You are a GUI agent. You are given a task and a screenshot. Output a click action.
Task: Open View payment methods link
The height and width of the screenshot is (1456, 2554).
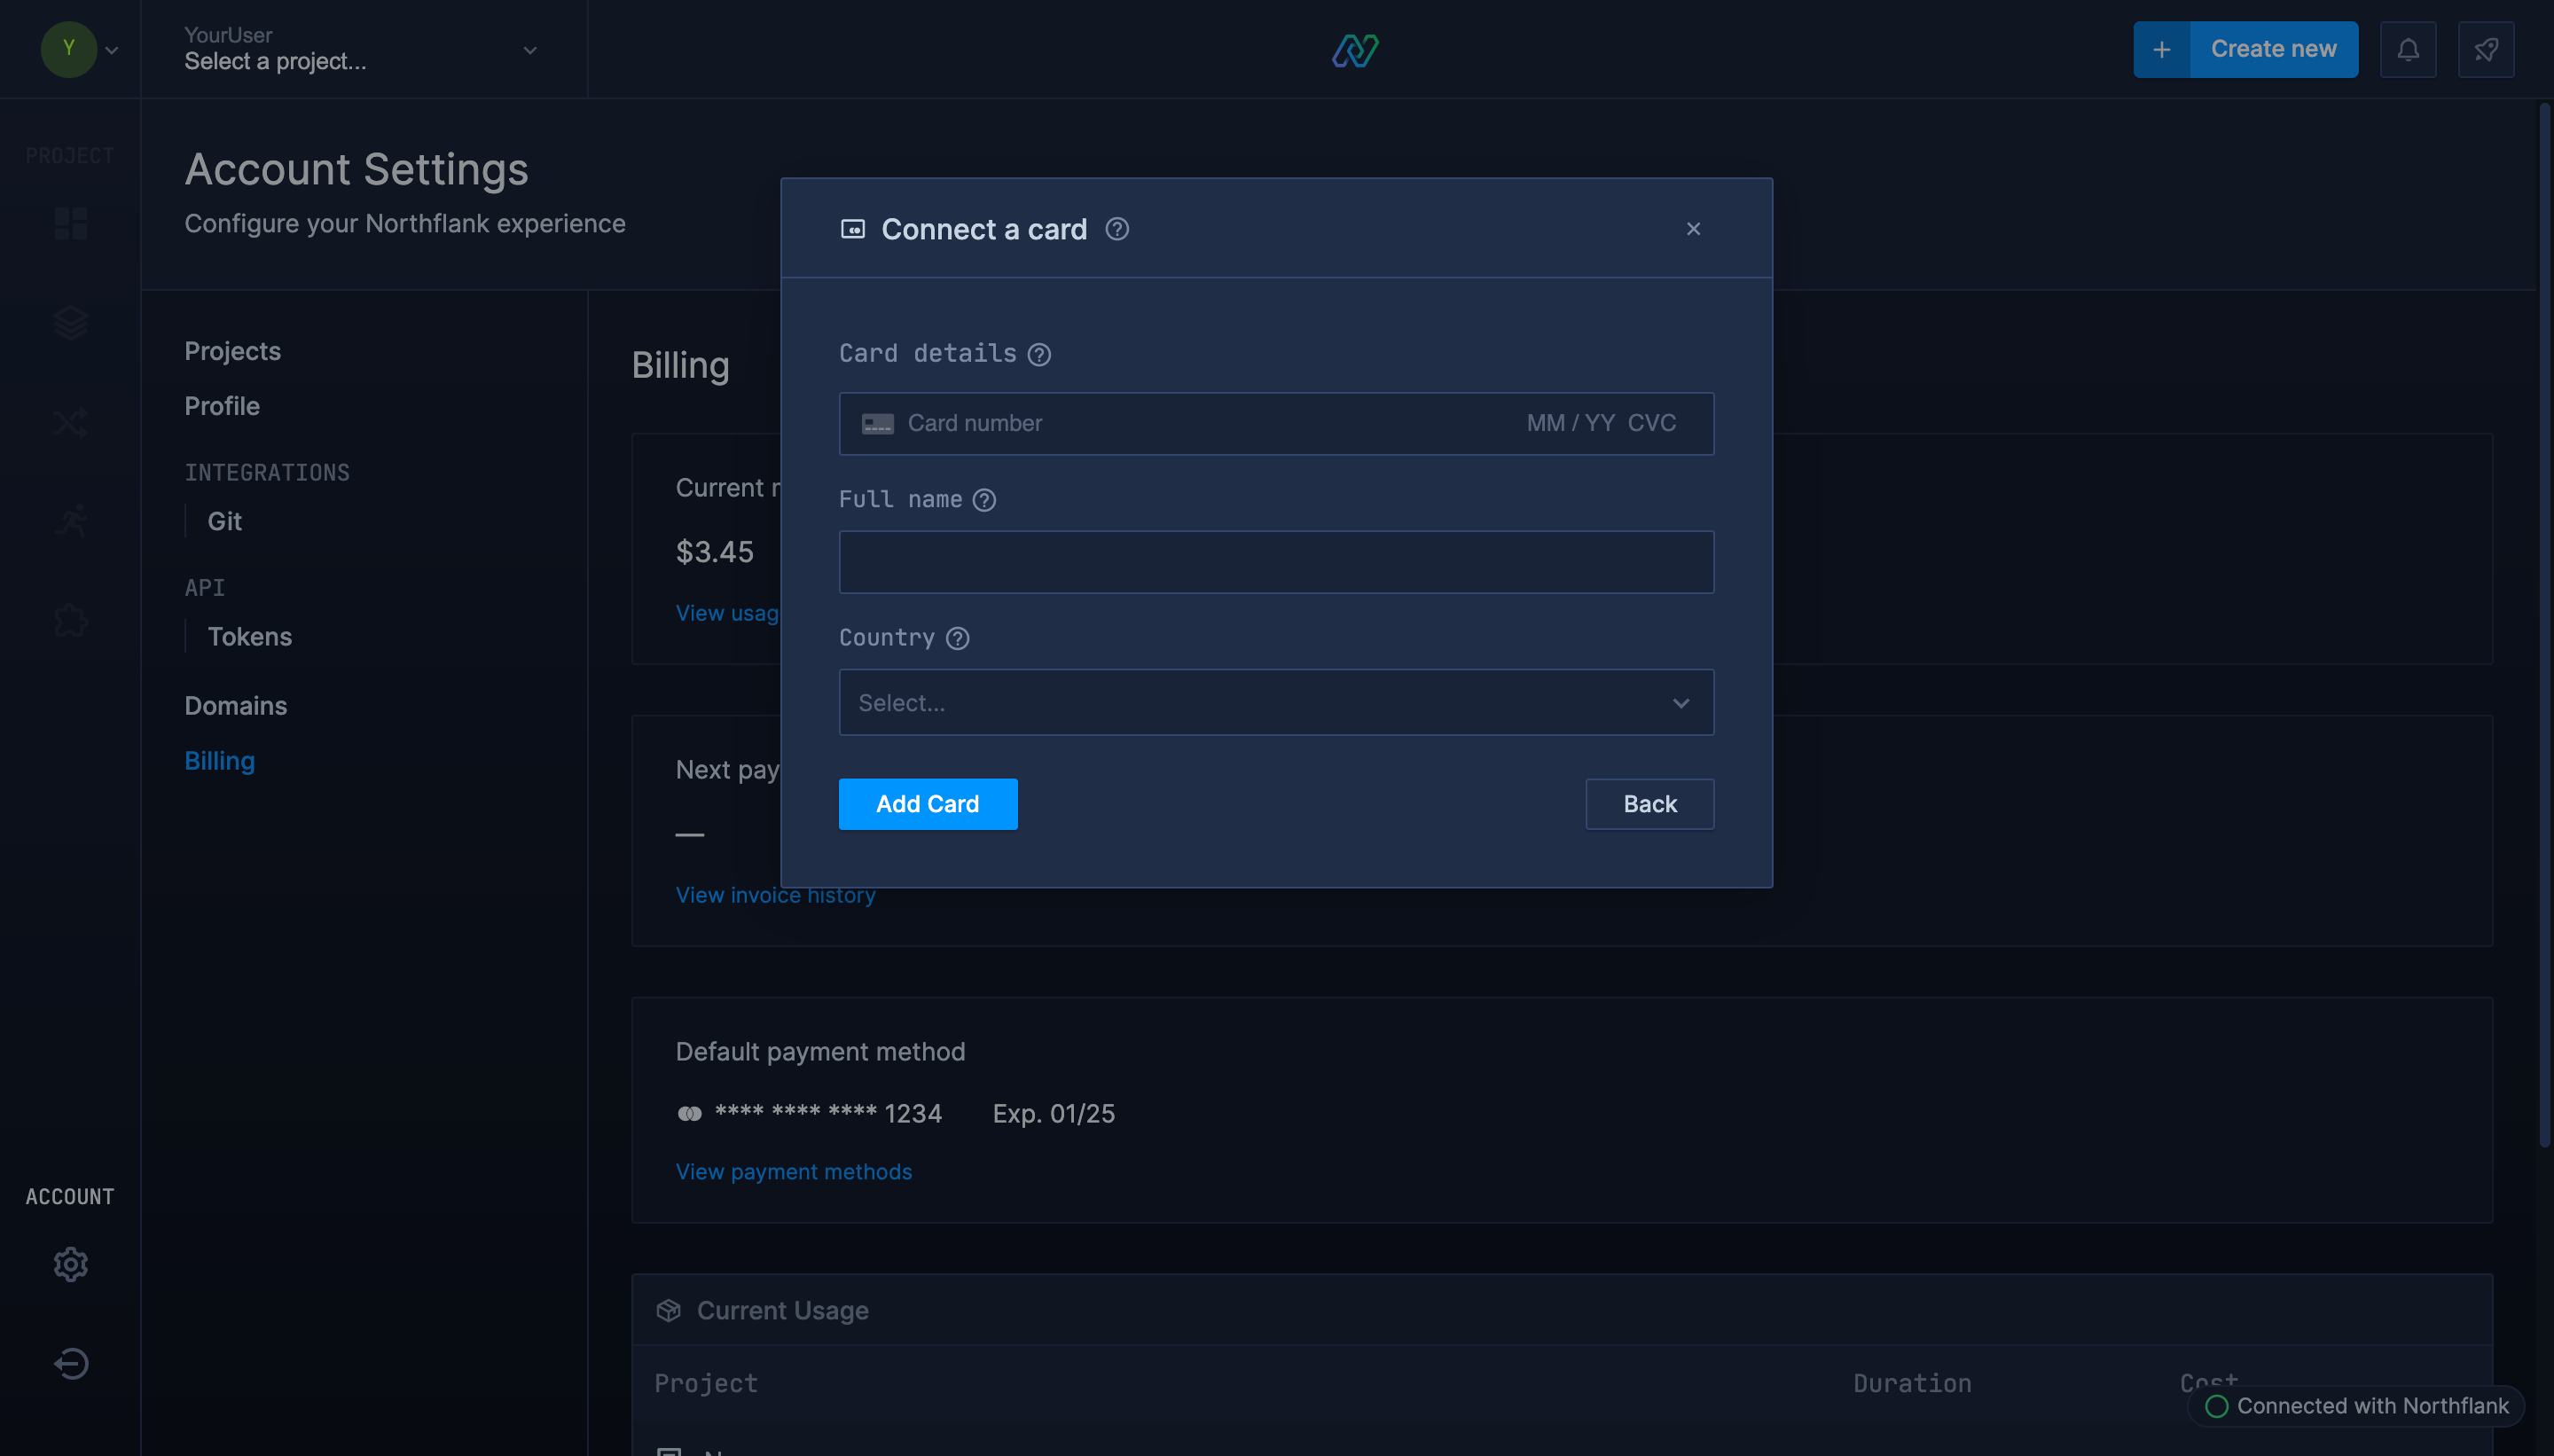(793, 1171)
